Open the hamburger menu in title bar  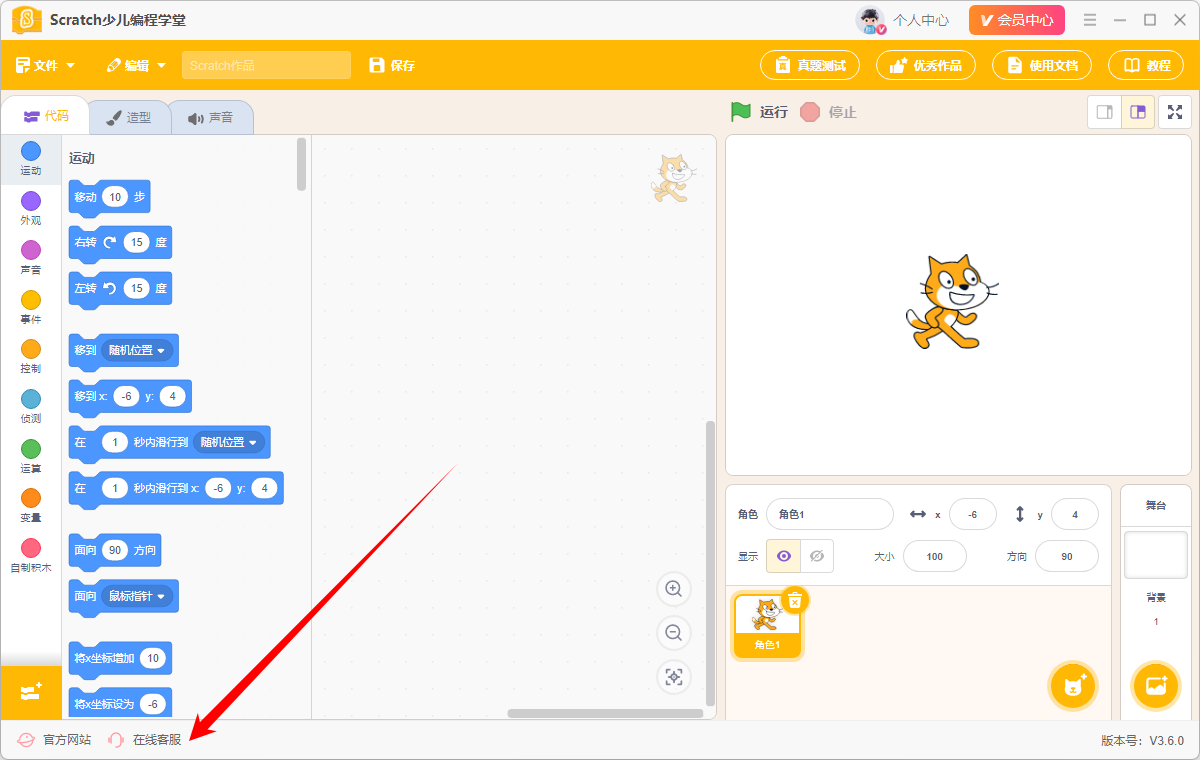(x=1090, y=20)
